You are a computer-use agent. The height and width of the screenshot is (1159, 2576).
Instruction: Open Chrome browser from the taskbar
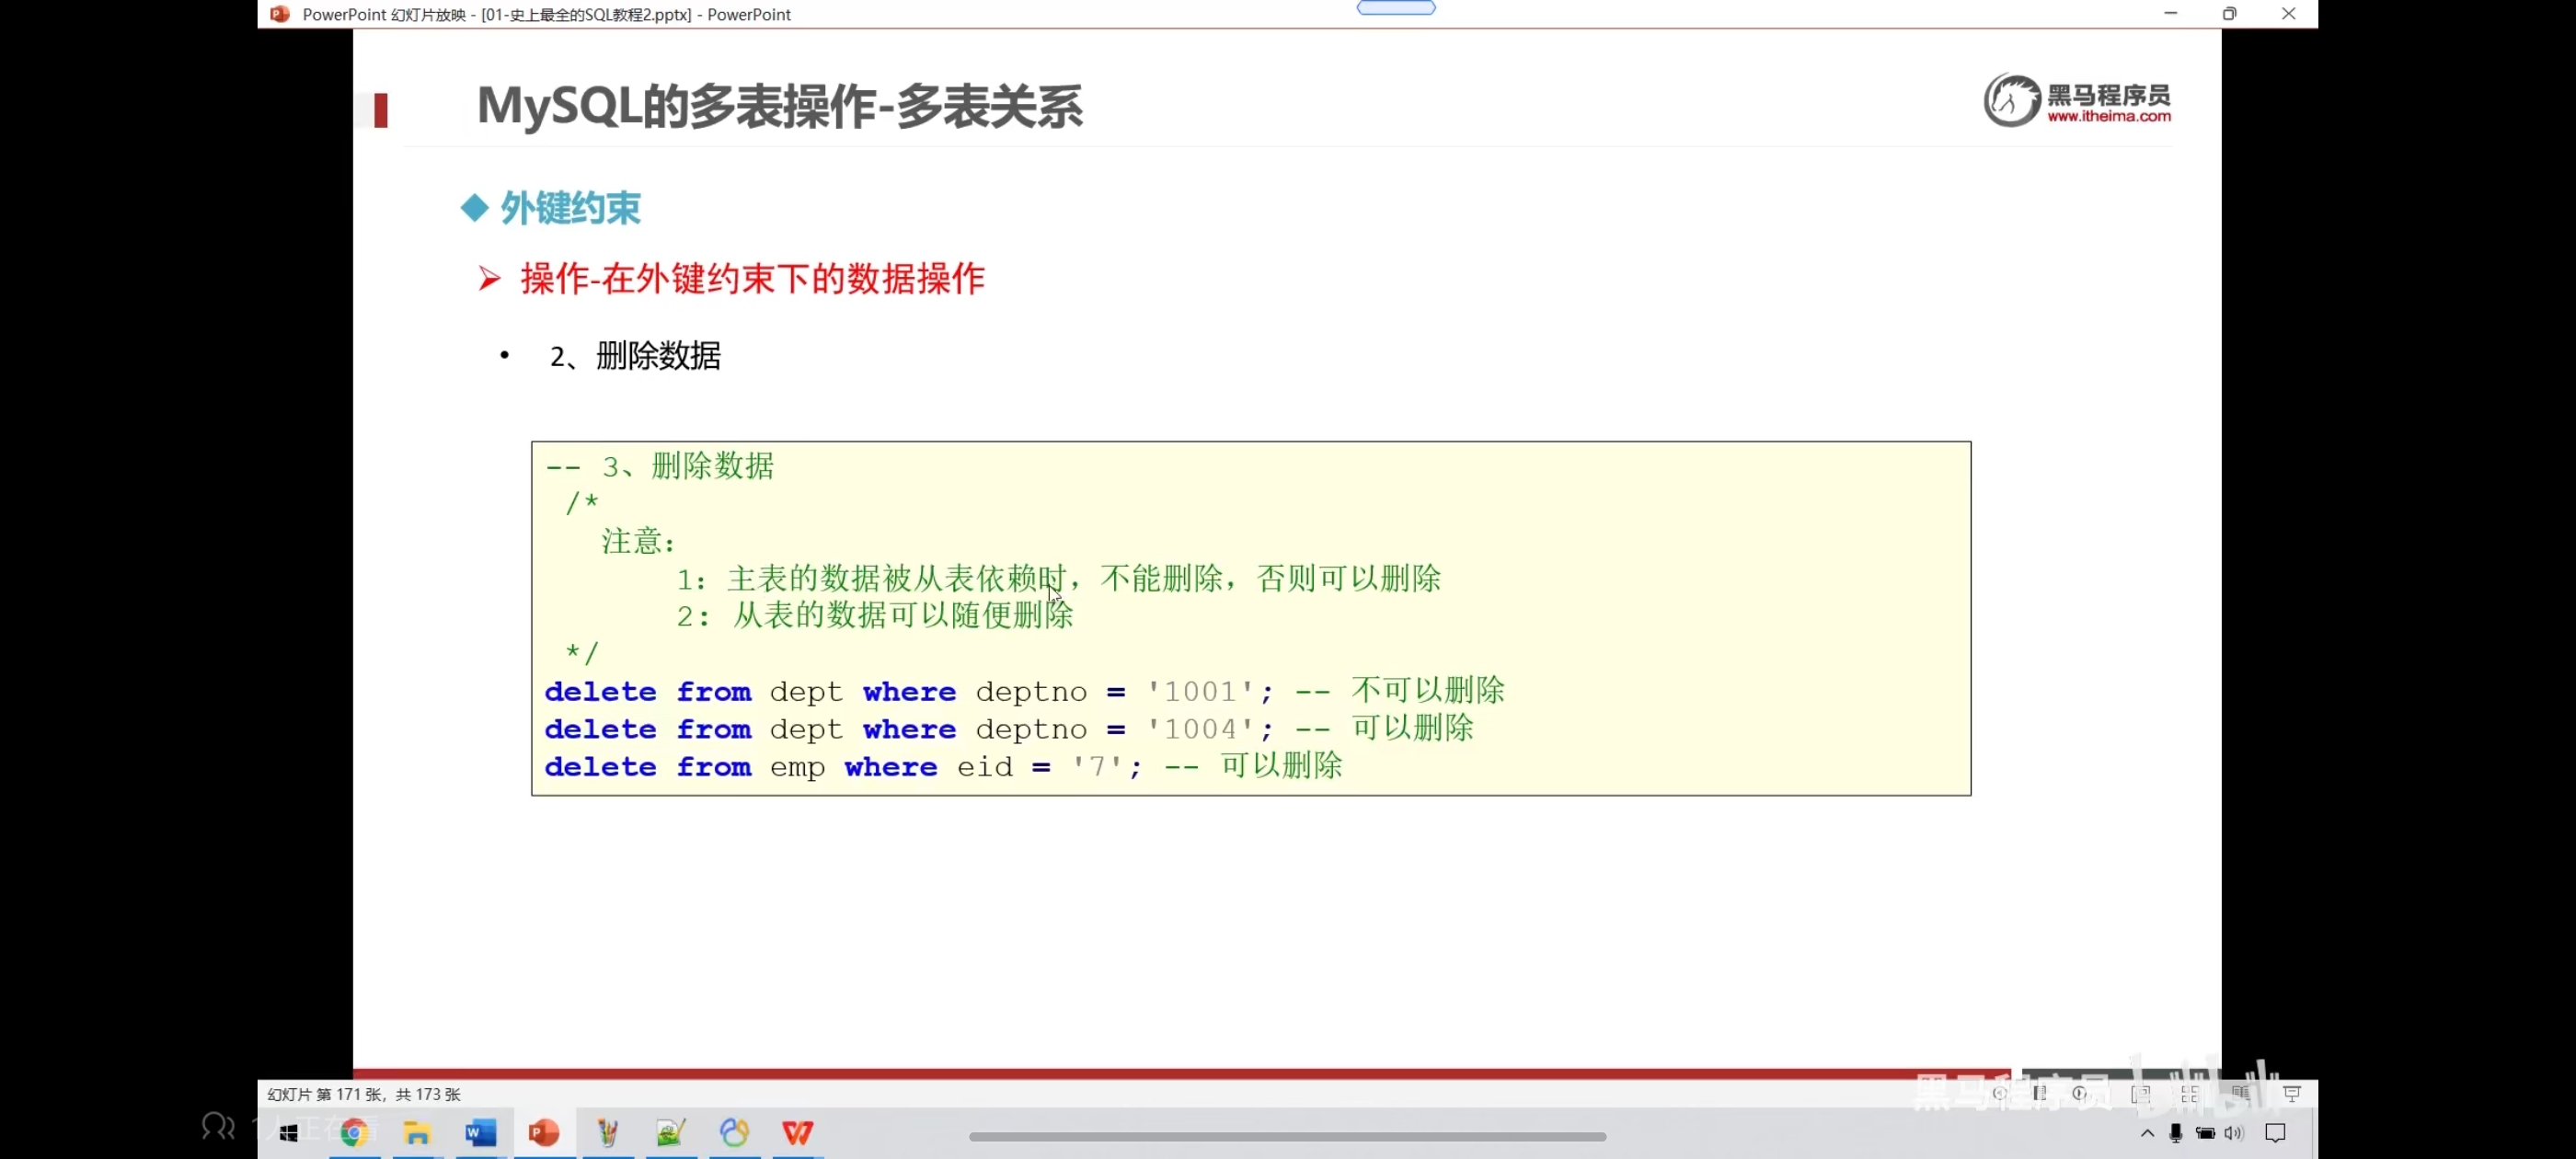pos(354,1132)
